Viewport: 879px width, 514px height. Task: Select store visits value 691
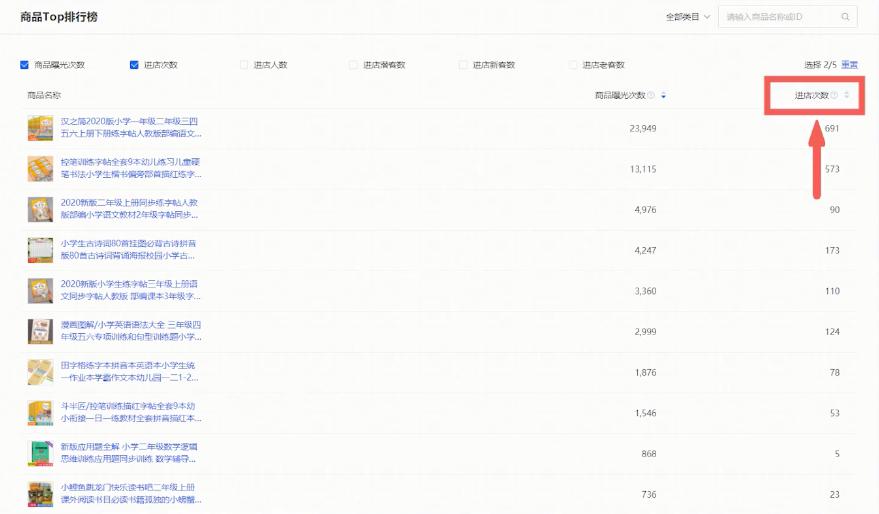tap(832, 128)
